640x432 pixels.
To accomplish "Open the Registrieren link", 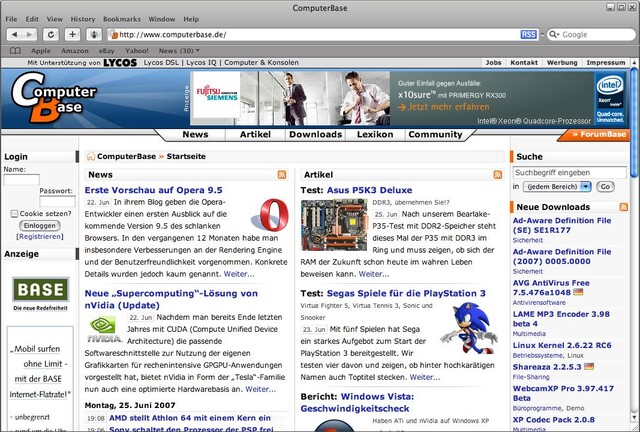I will tap(40, 237).
